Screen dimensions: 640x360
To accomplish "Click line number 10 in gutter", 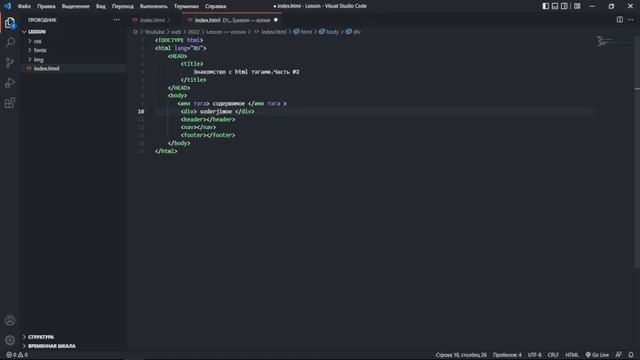I will (141, 111).
